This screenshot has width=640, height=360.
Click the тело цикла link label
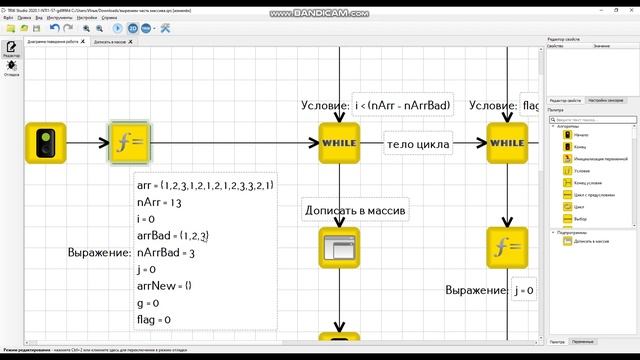pyautogui.click(x=418, y=144)
